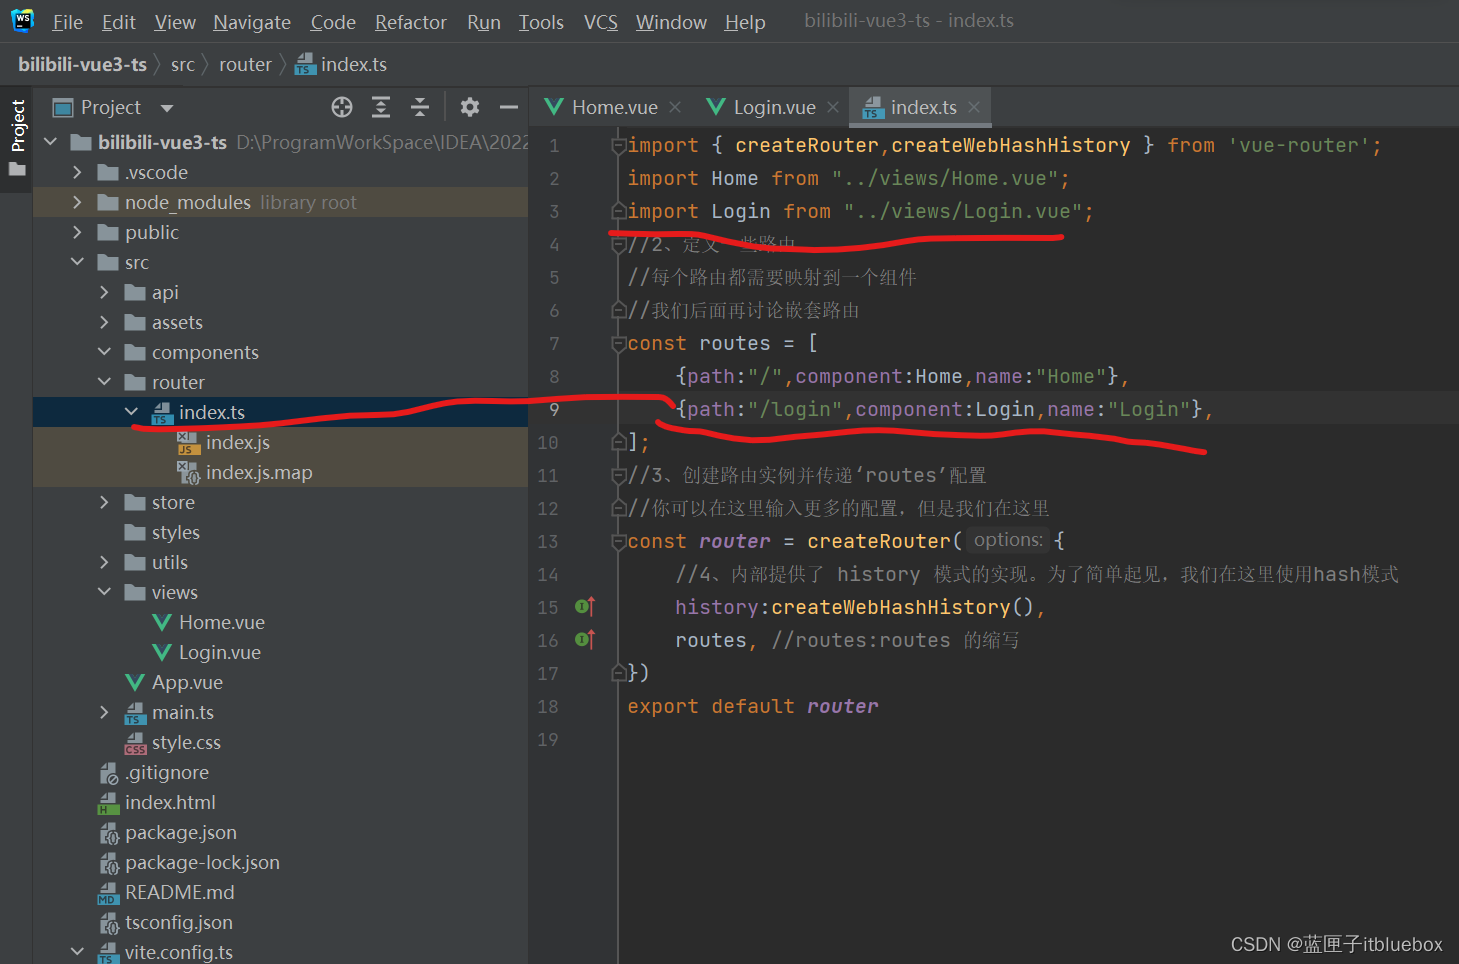Click the Expand All toolbar icon
Viewport: 1459px width, 964px height.
click(381, 107)
